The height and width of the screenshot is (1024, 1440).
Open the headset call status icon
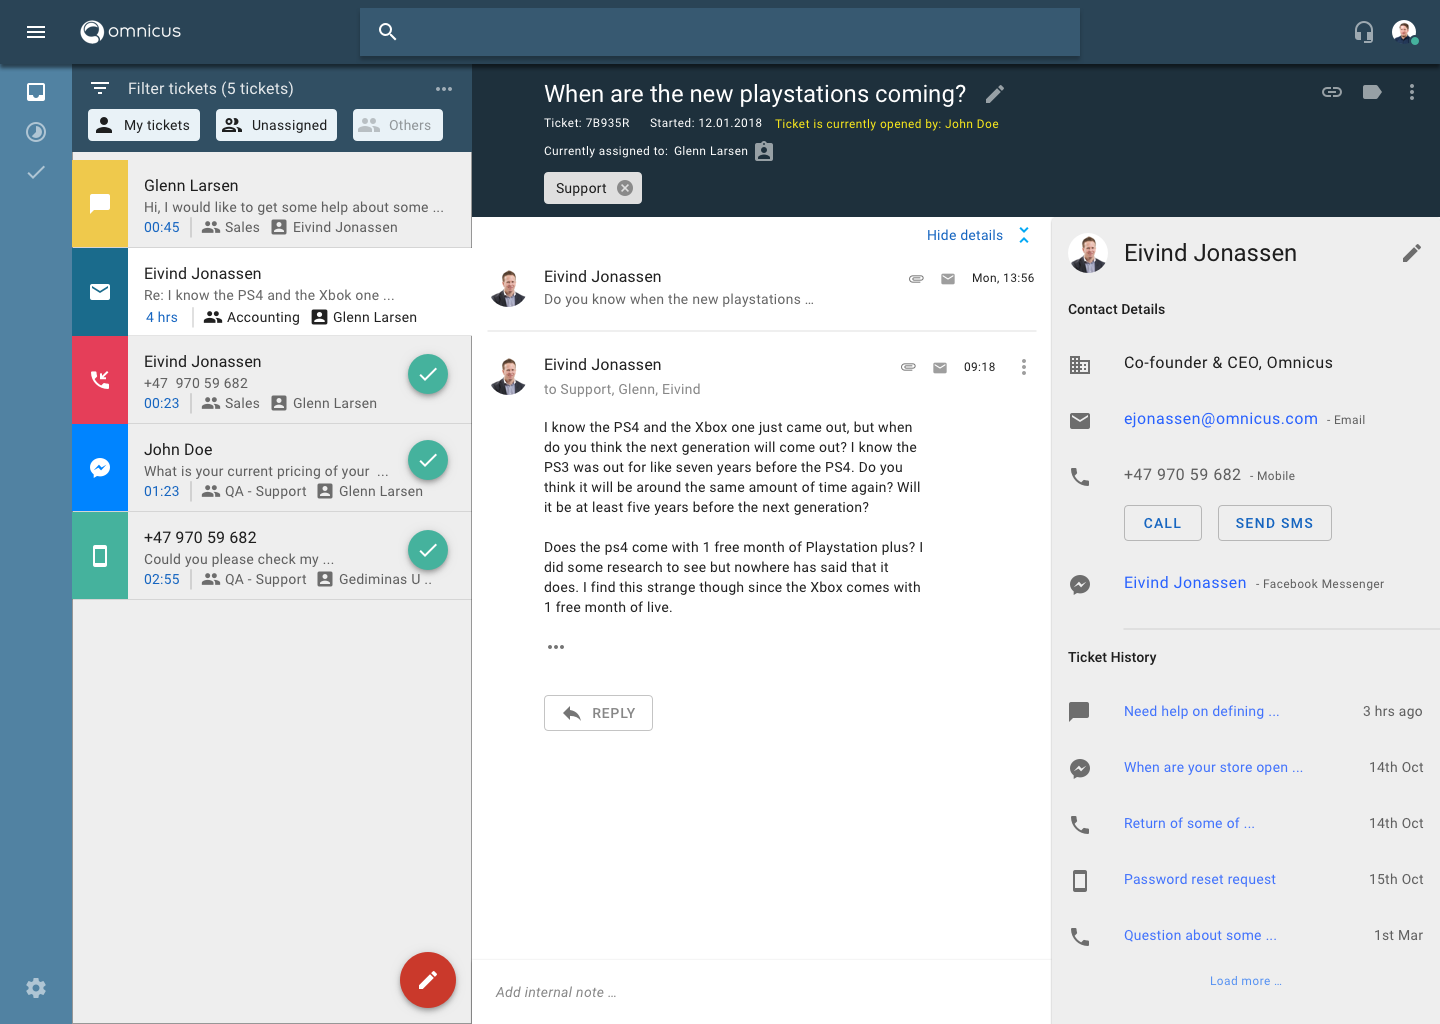[x=1364, y=32]
